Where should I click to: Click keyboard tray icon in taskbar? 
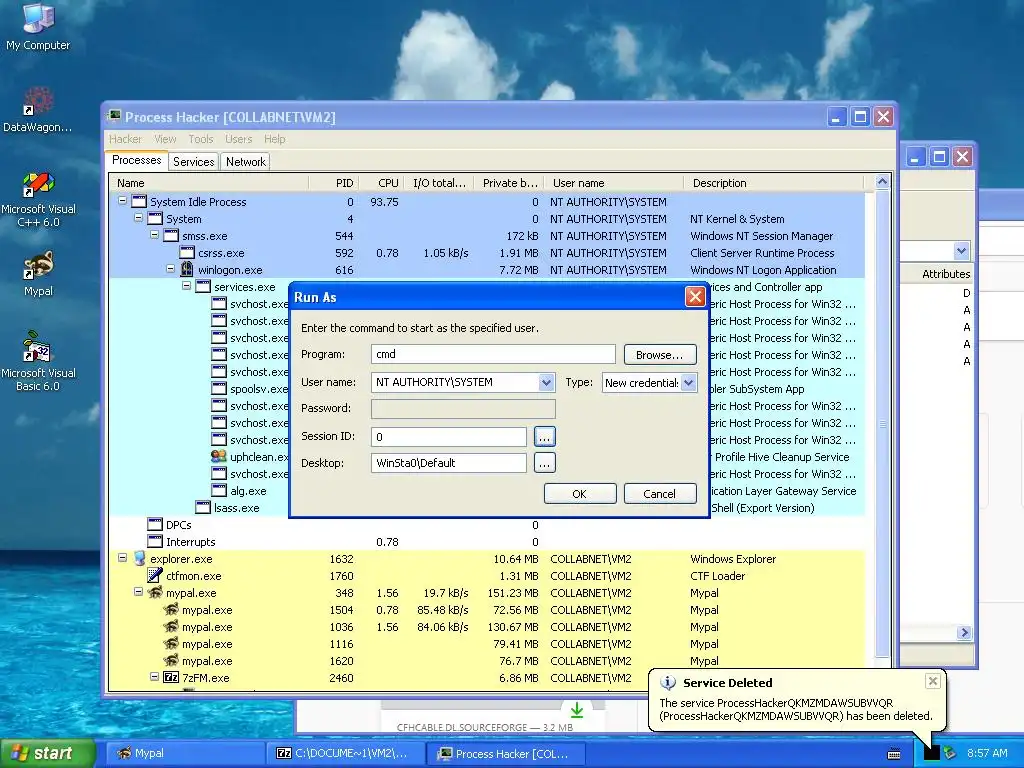point(894,754)
